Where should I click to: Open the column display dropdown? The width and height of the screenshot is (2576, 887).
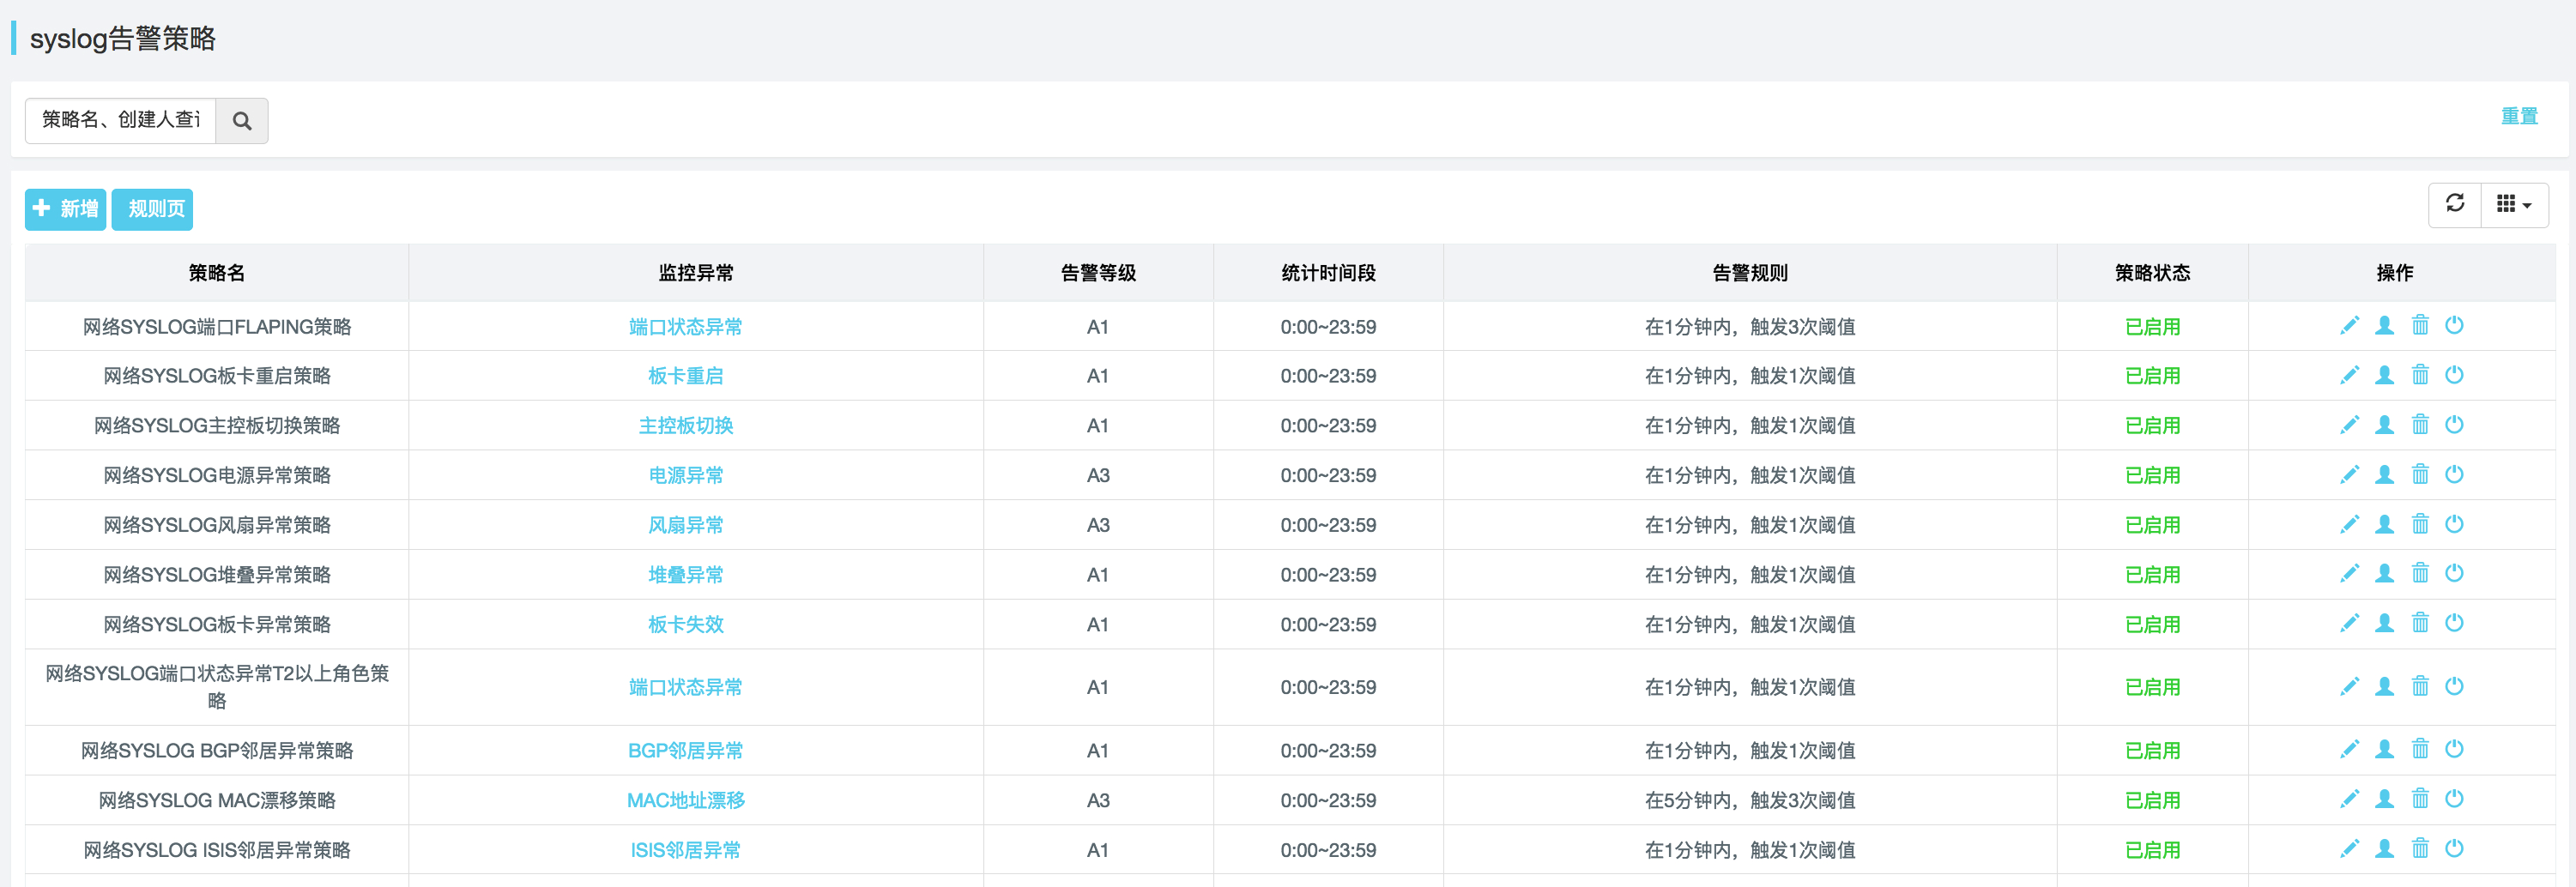click(2513, 205)
